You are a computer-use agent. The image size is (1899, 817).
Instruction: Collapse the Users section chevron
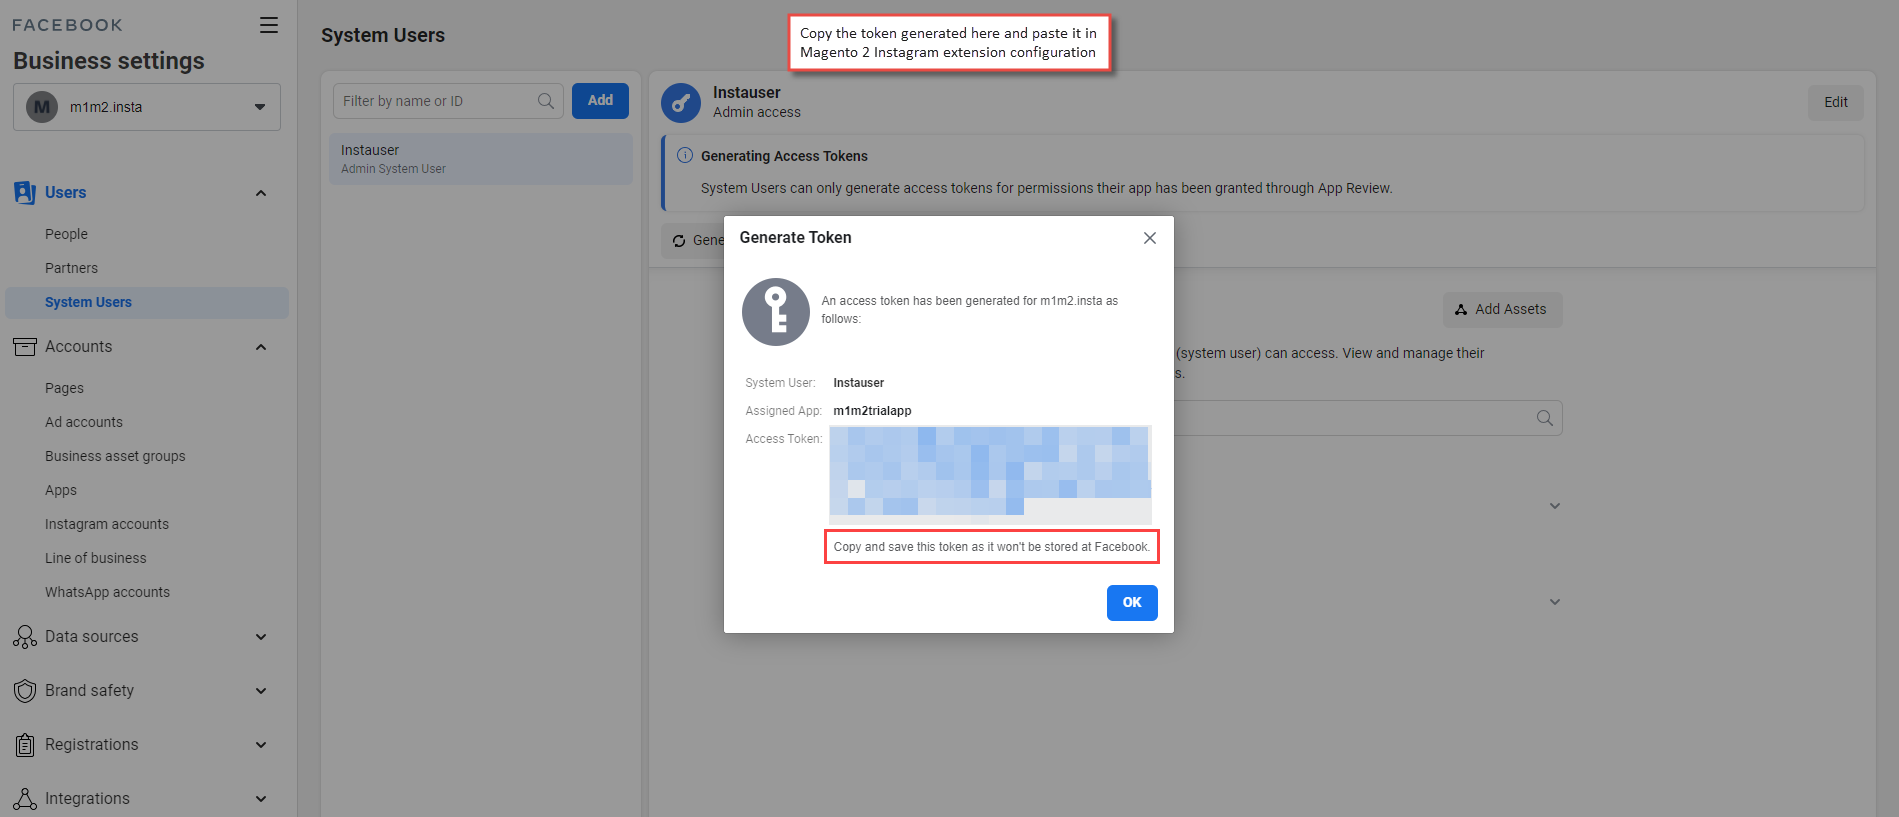(x=261, y=193)
